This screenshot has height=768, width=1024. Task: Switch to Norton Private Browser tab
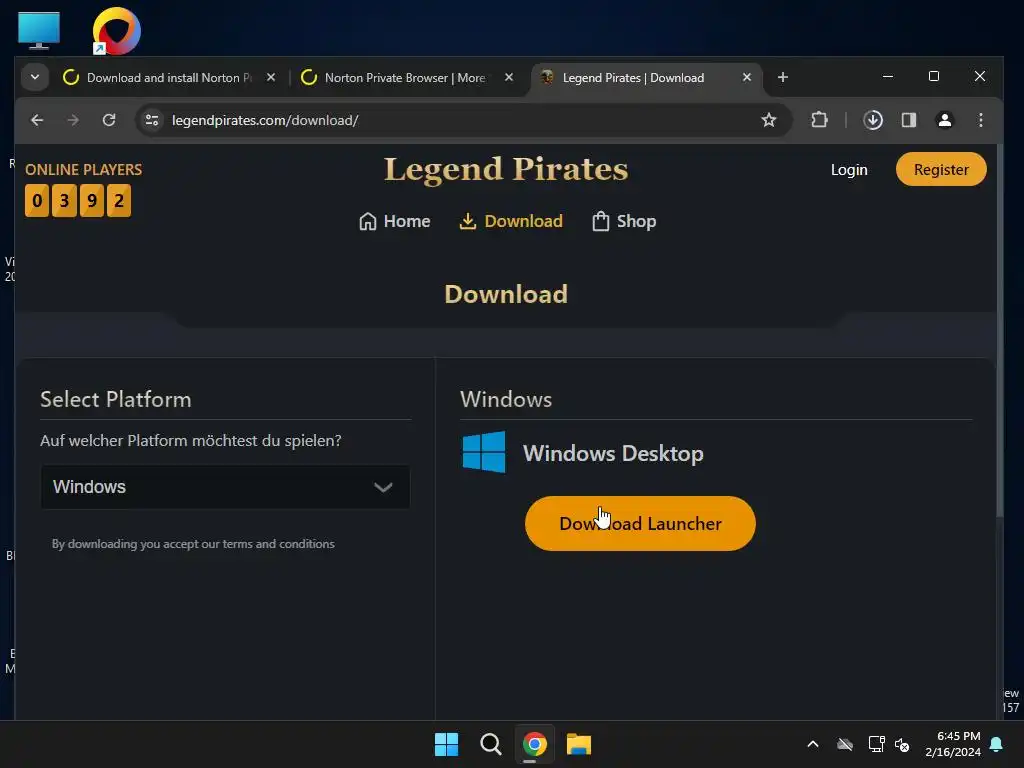(x=405, y=78)
